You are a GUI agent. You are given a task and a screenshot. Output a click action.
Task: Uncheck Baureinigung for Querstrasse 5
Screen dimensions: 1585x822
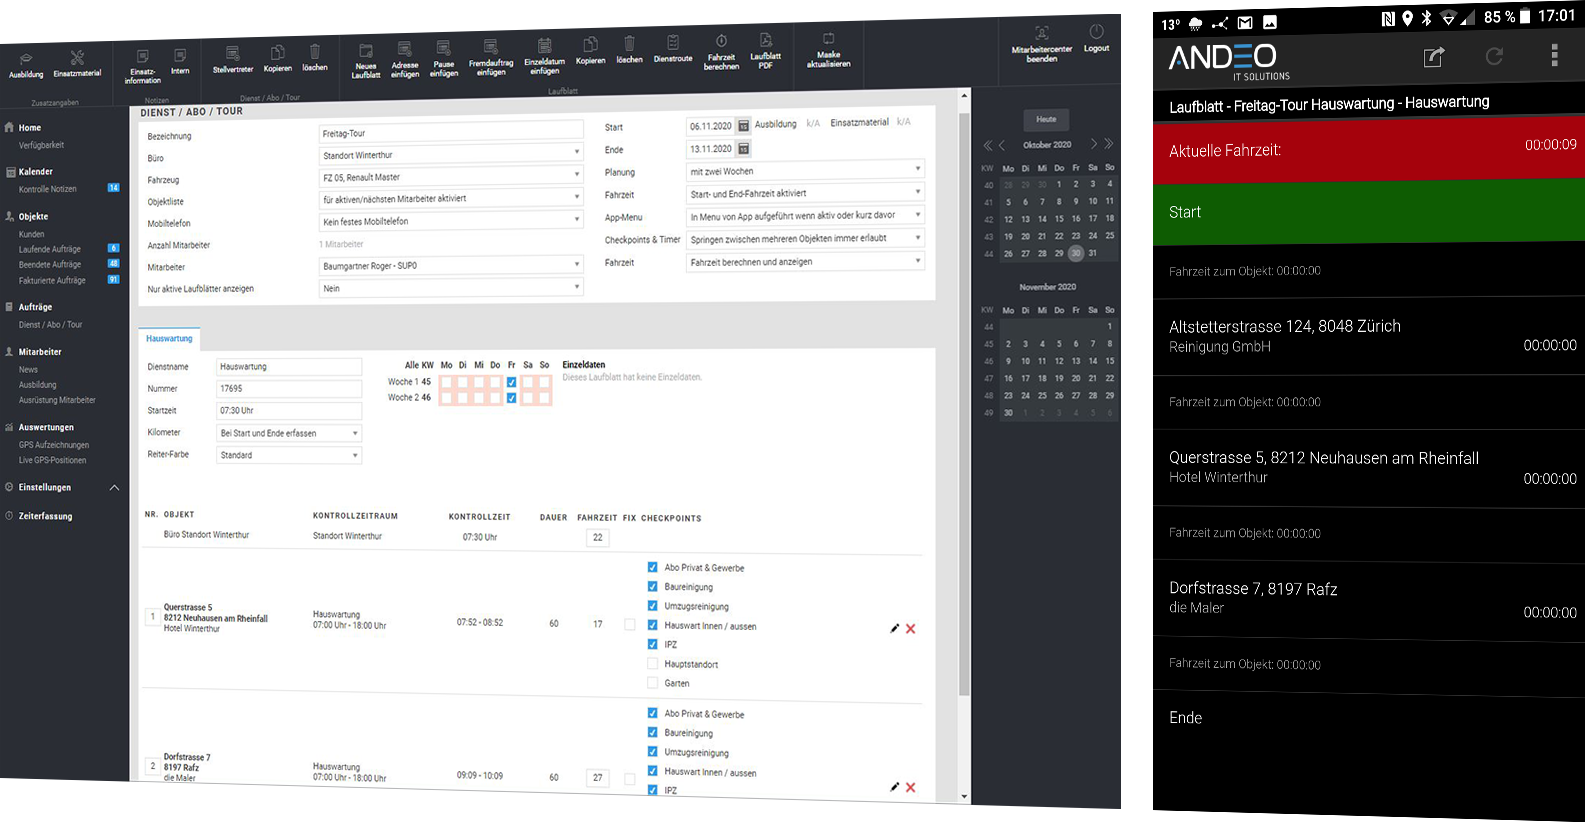(652, 586)
